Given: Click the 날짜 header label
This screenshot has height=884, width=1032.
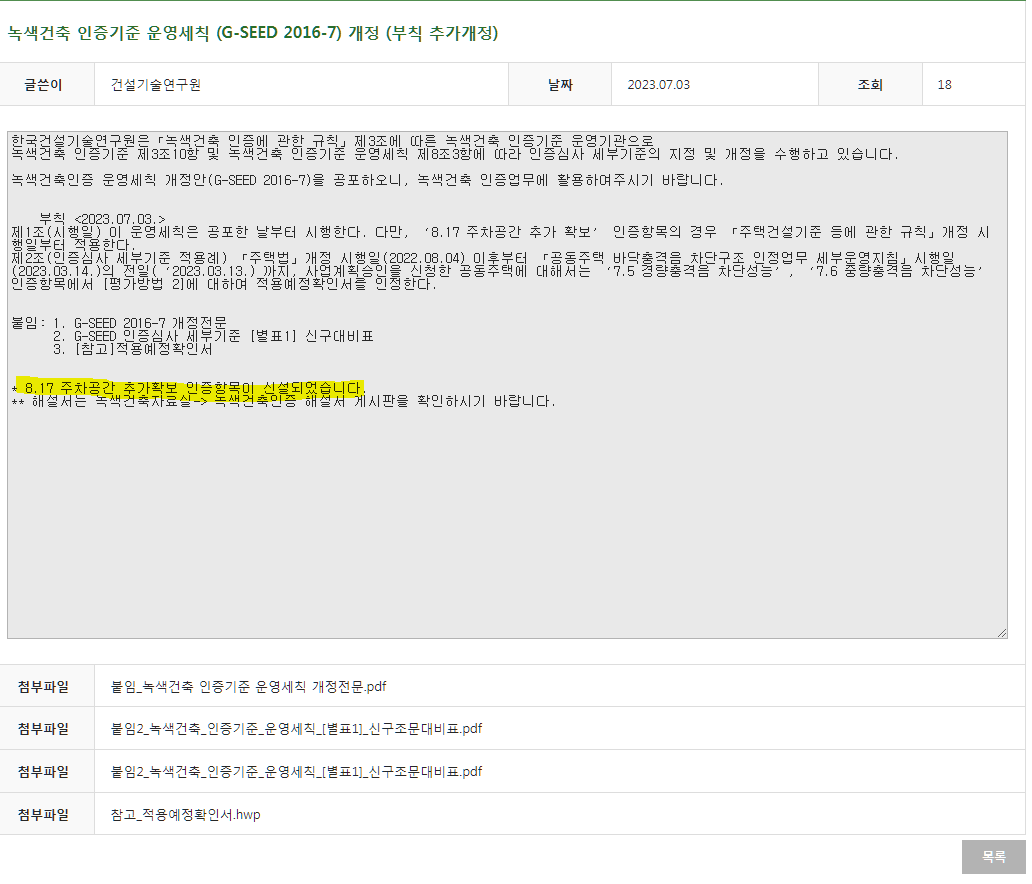Looking at the screenshot, I should pyautogui.click(x=560, y=85).
